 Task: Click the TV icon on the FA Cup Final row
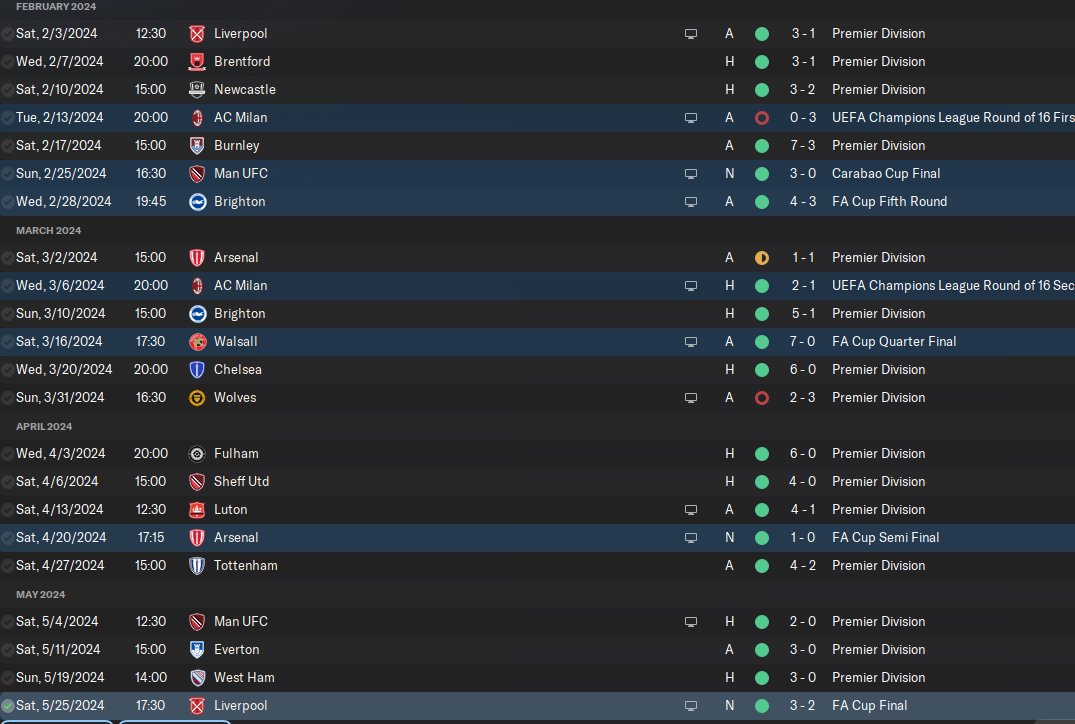[x=691, y=706]
